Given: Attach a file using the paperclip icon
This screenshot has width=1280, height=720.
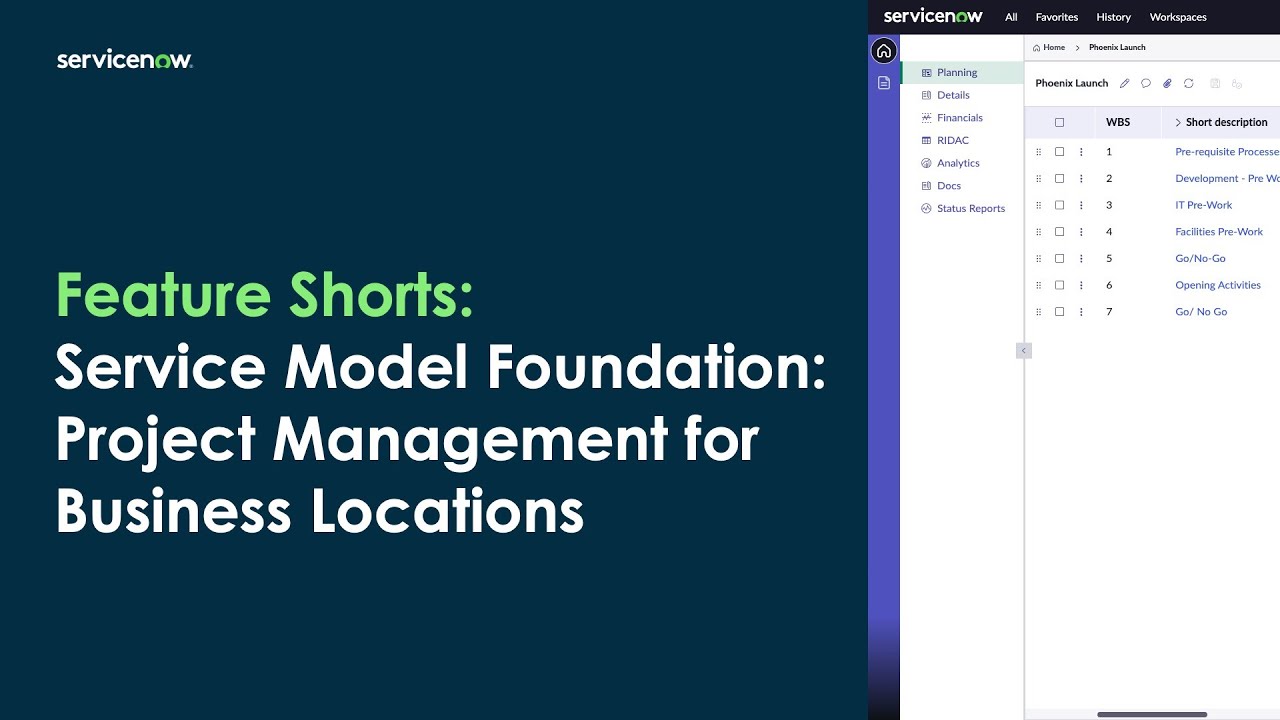Looking at the screenshot, I should [1167, 83].
